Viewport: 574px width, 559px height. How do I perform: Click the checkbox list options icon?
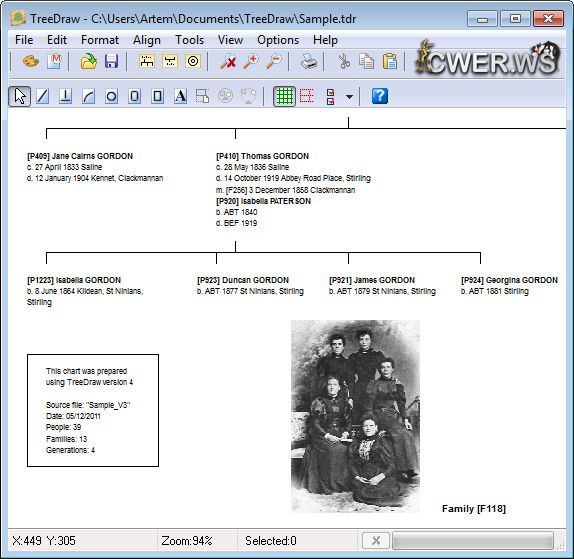click(x=330, y=97)
